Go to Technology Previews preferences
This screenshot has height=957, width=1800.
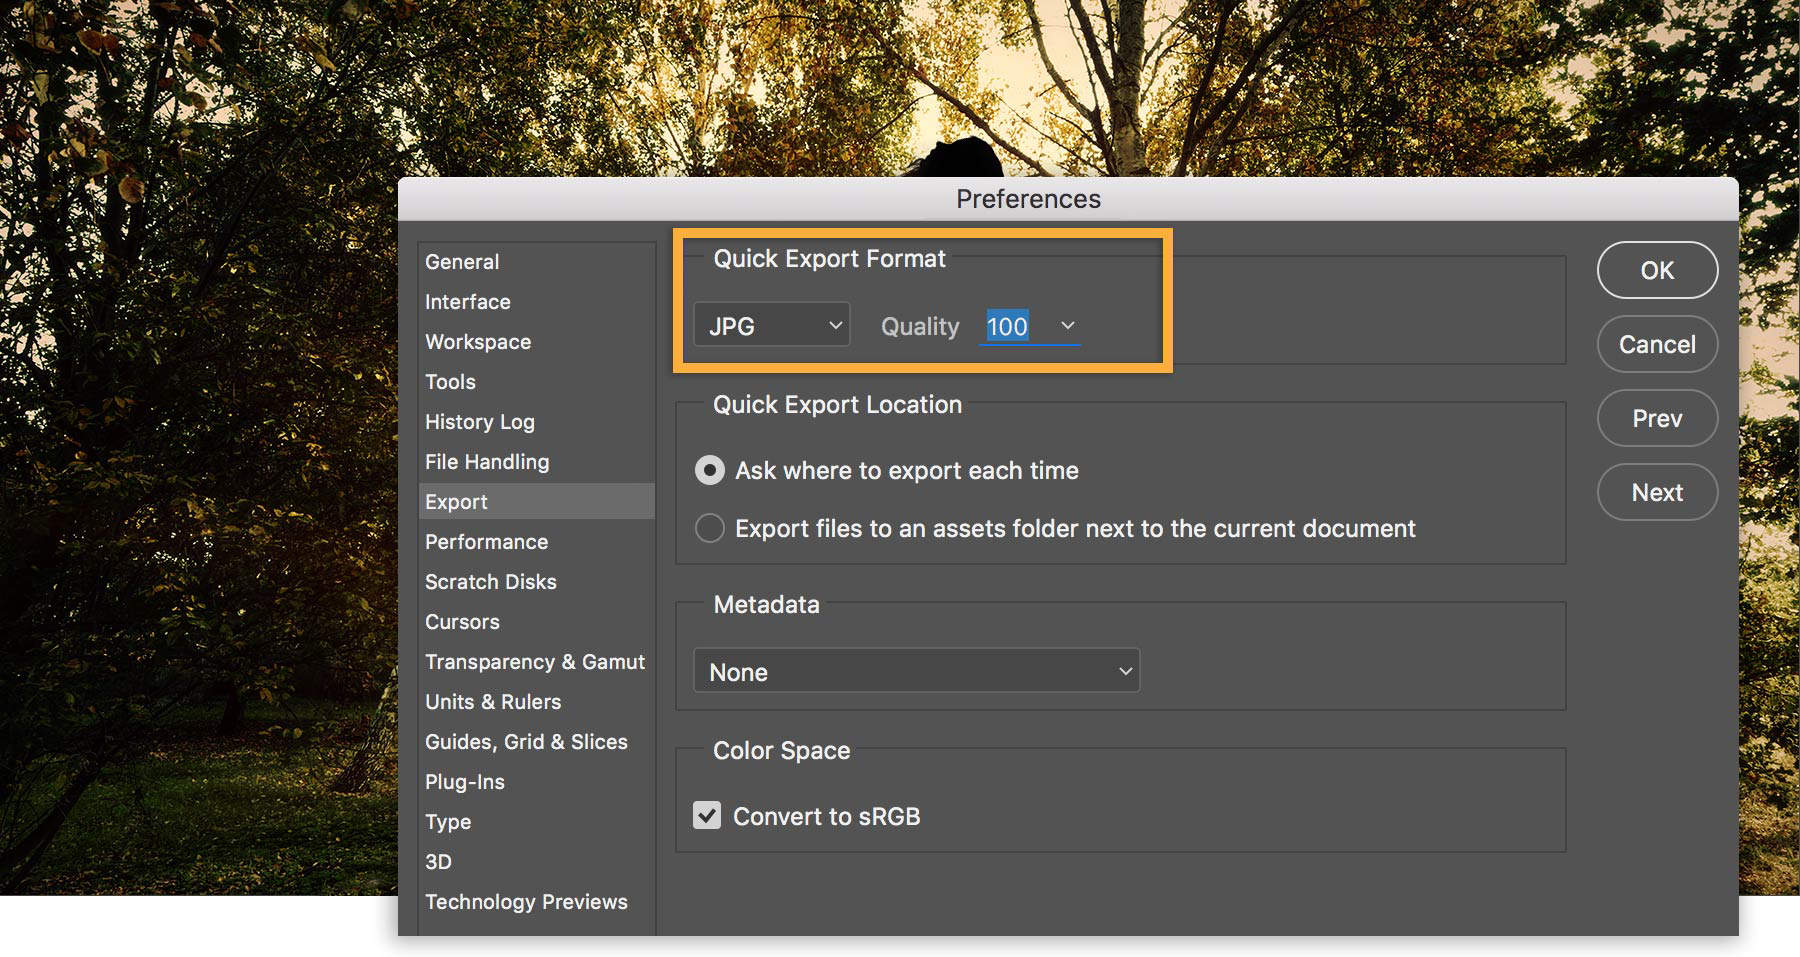[x=526, y=901]
